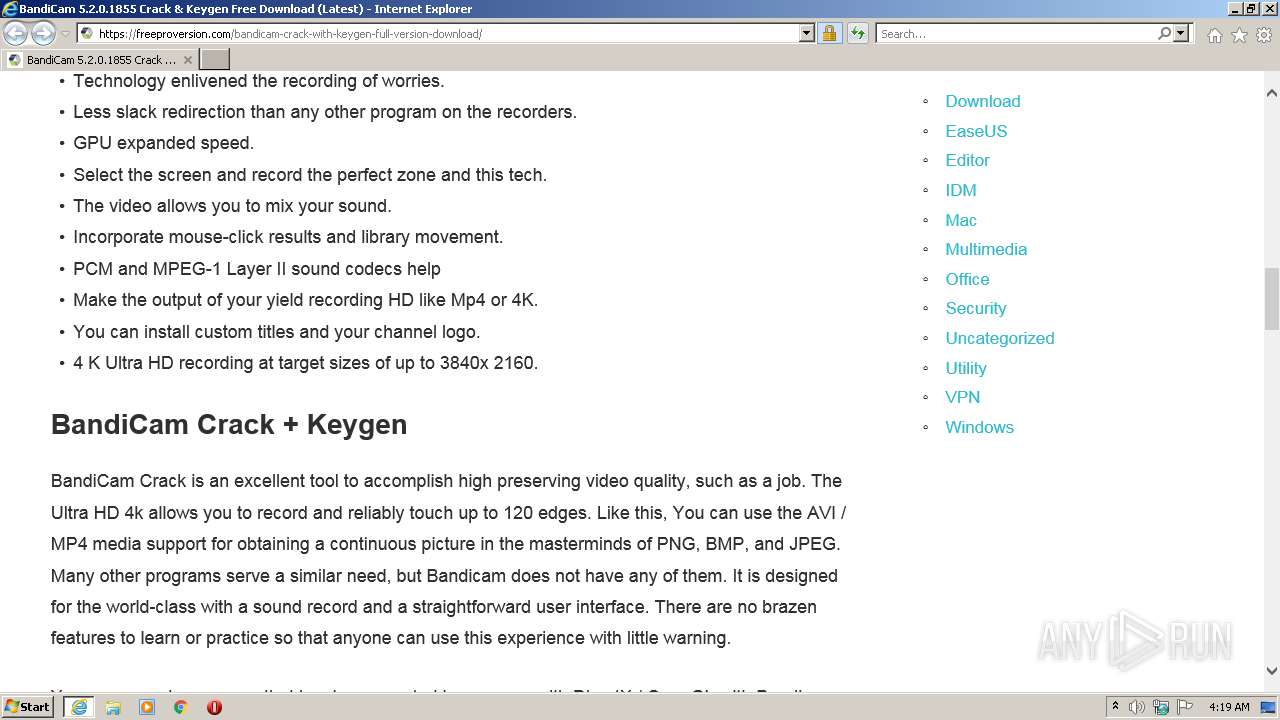Click the Internet Explorer title bar icon
The image size is (1280, 720).
click(x=10, y=9)
